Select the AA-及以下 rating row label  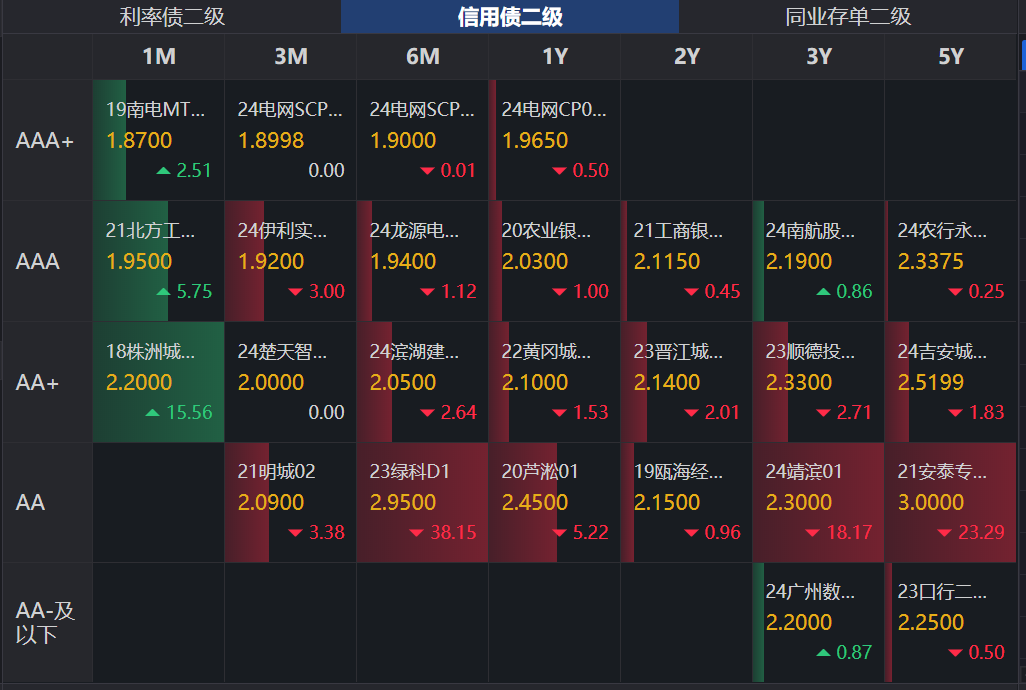(45, 622)
